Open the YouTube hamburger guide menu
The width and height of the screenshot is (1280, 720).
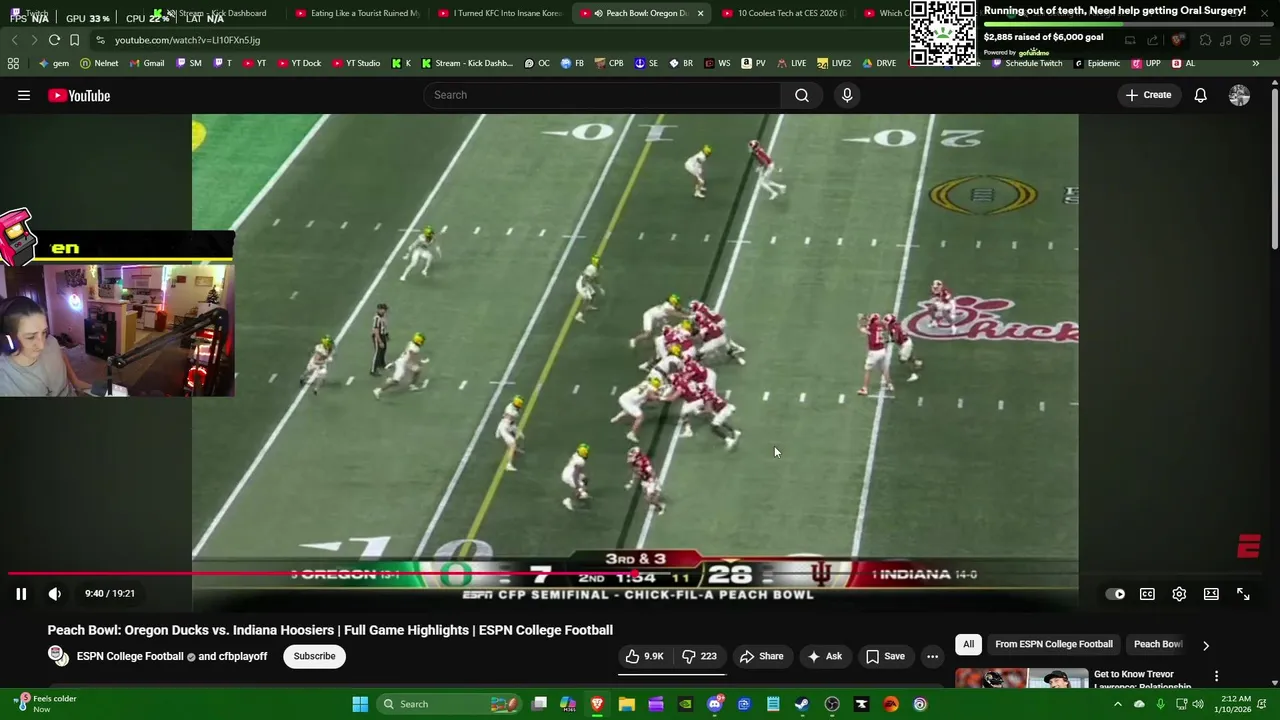[24, 96]
